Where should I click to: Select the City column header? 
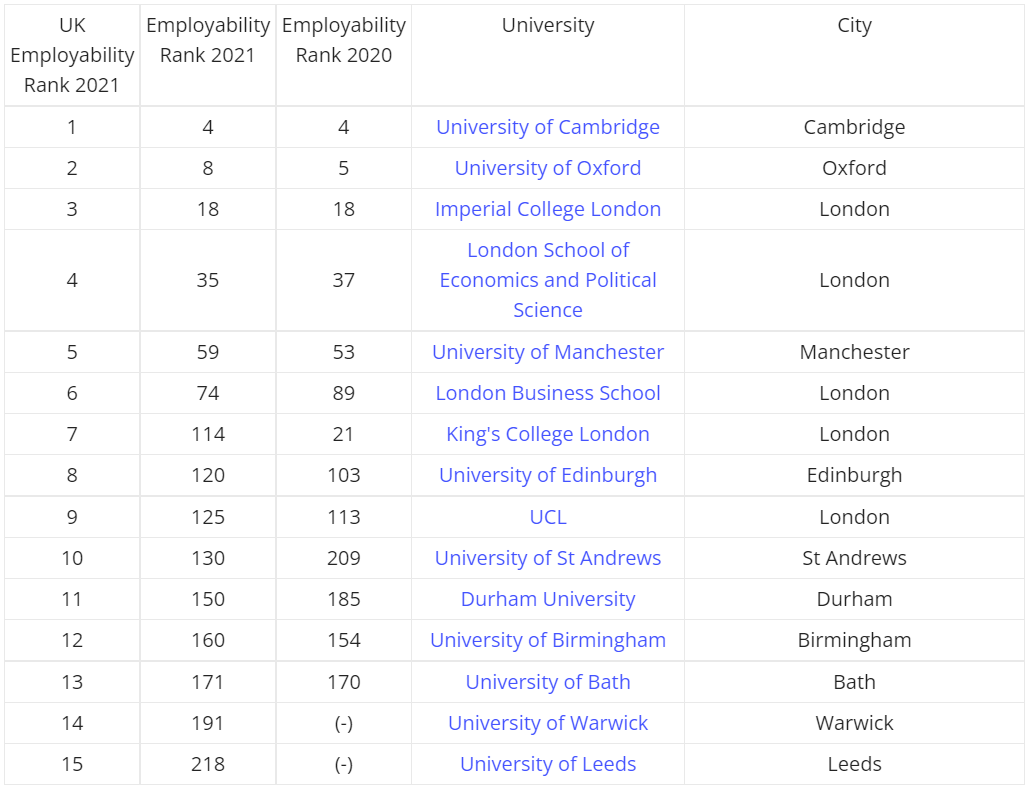[854, 26]
